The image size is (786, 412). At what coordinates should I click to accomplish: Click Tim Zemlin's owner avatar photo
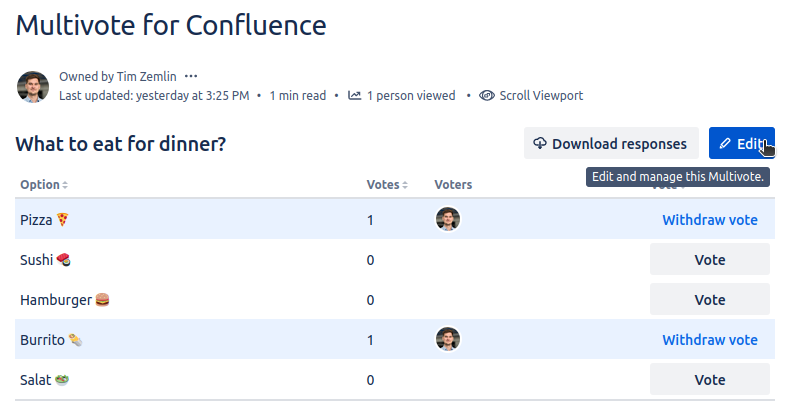tap(33, 87)
